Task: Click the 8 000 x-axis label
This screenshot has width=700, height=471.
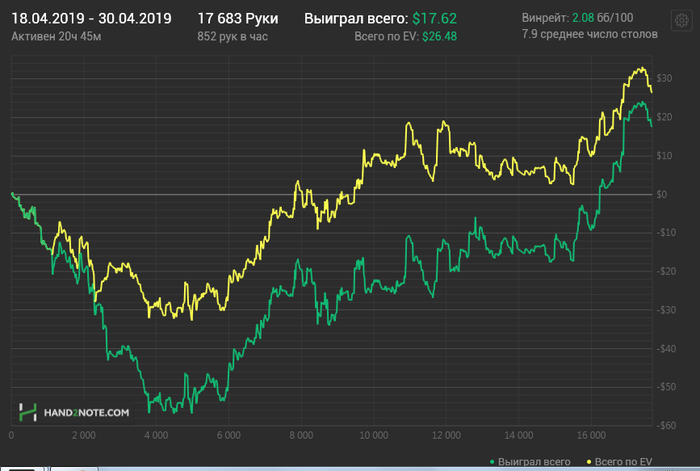Action: point(301,435)
